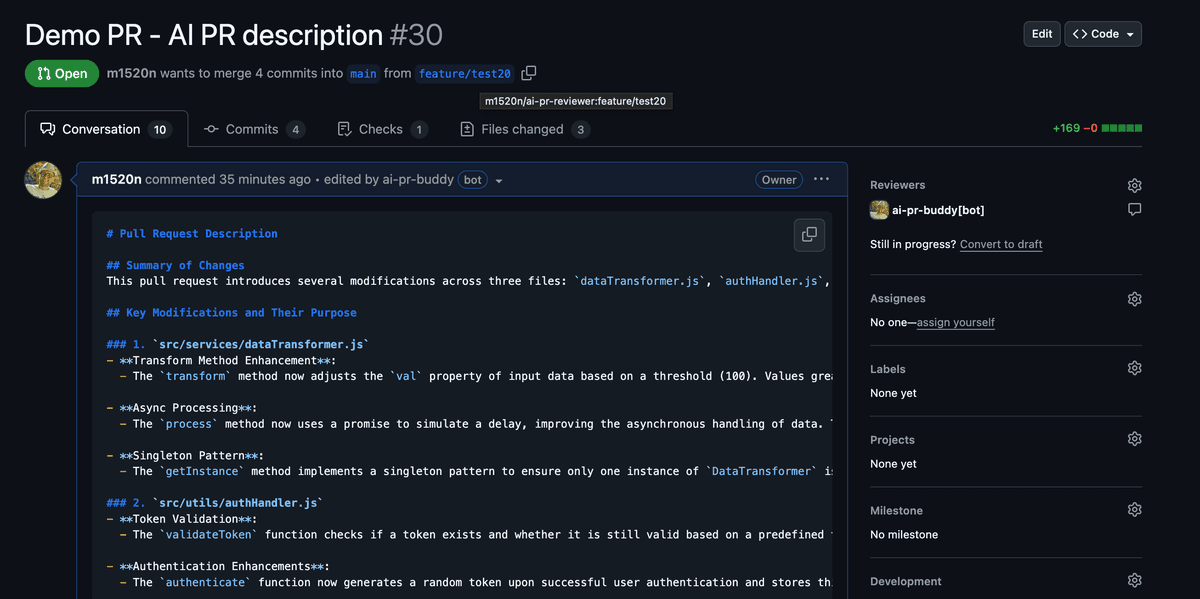Image resolution: width=1200 pixels, height=599 pixels.
Task: Switch to the Checks tab
Action: (x=382, y=129)
